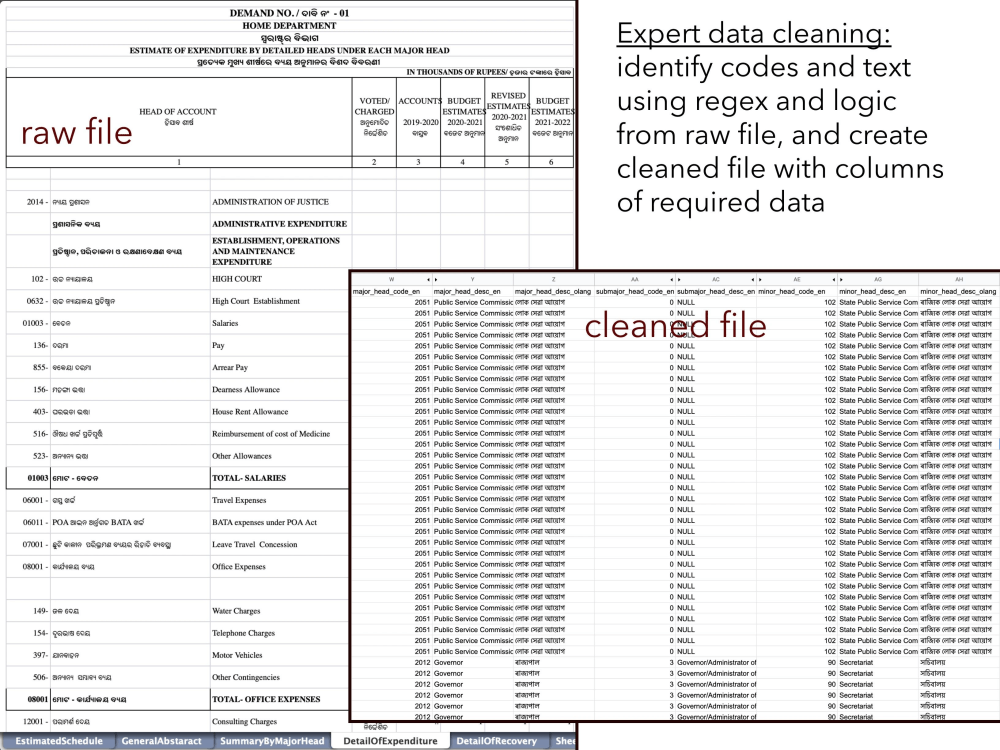Switch to the GeneralAbstaract sheet tab
The height and width of the screenshot is (750, 1000).
click(161, 741)
